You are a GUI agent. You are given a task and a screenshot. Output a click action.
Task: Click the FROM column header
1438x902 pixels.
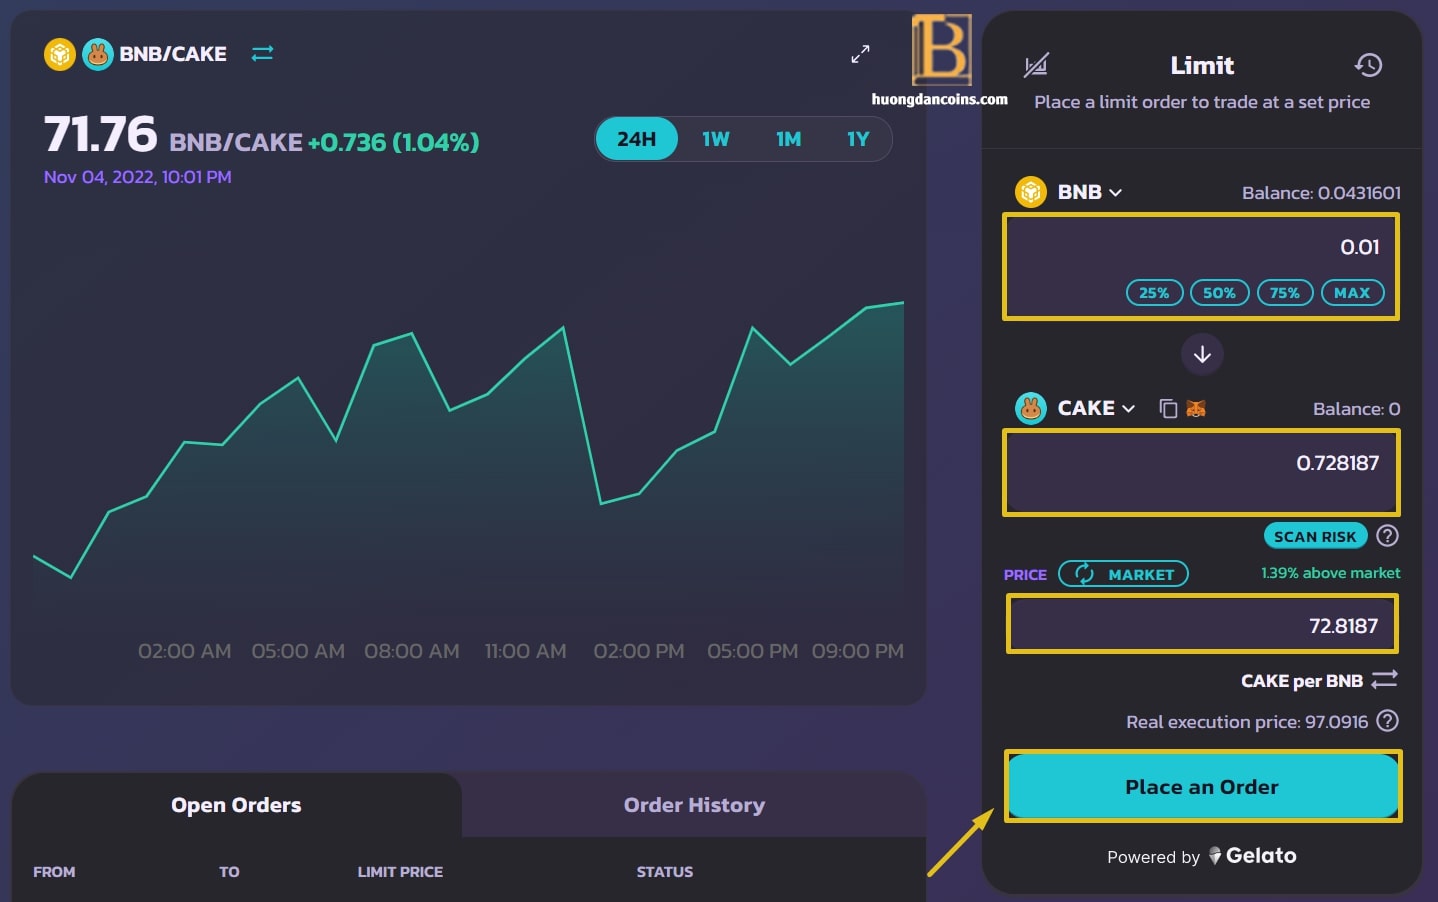pos(54,872)
